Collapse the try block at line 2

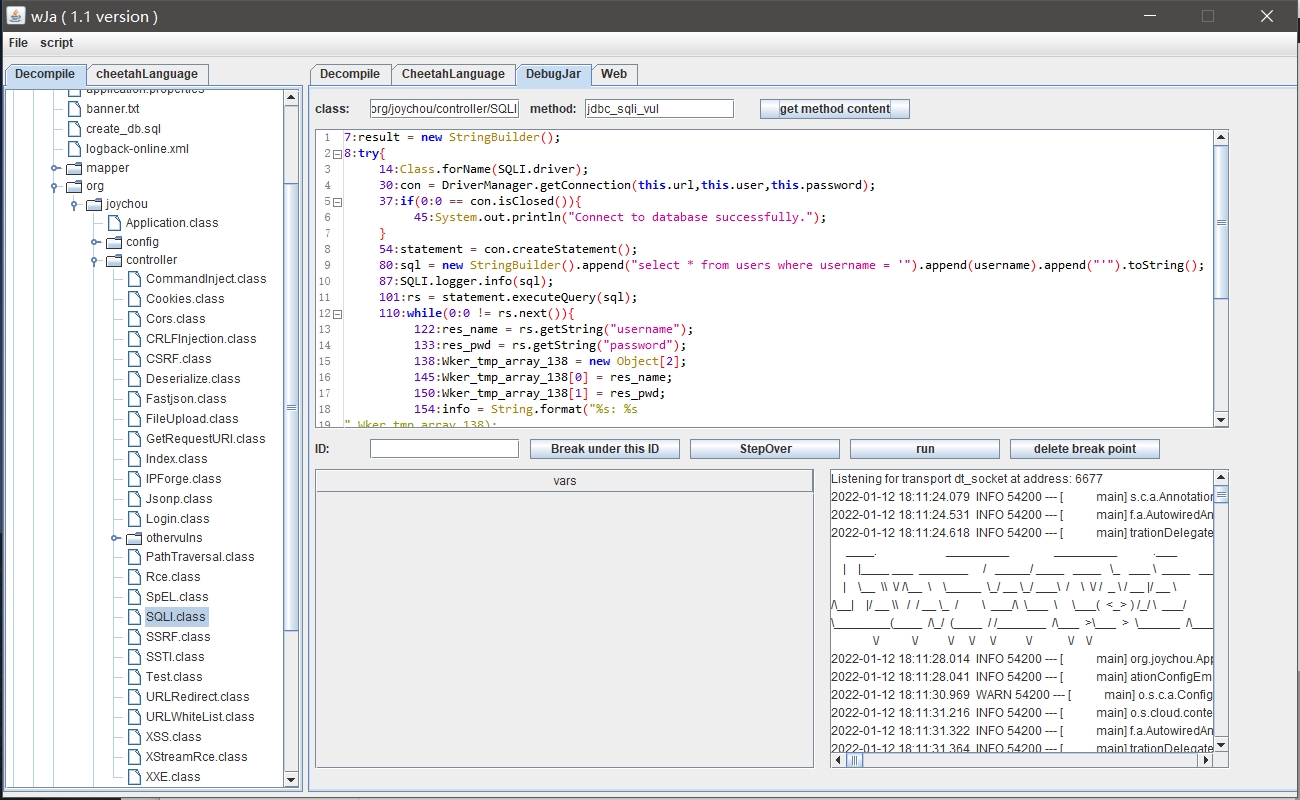tap(337, 154)
